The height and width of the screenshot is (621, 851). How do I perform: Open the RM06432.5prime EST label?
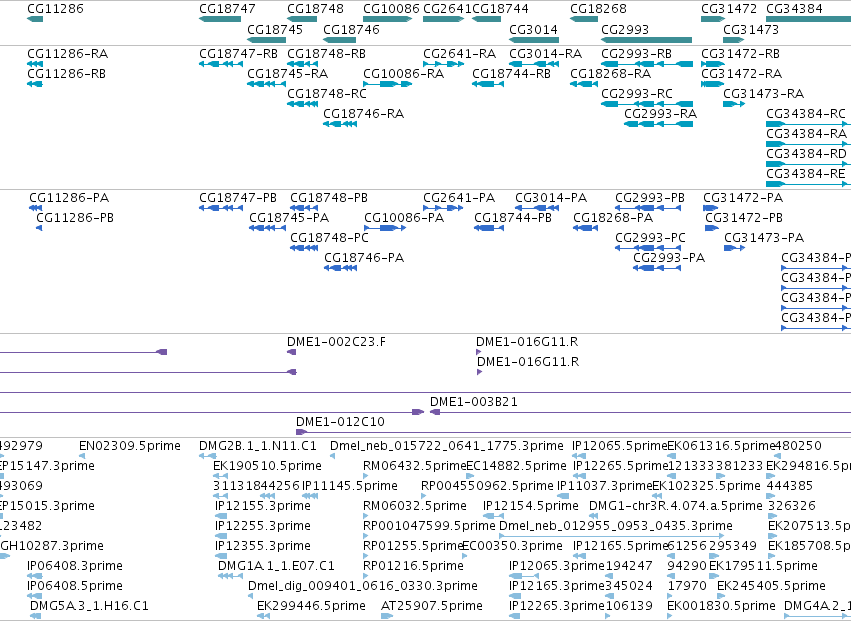pyautogui.click(x=415, y=466)
